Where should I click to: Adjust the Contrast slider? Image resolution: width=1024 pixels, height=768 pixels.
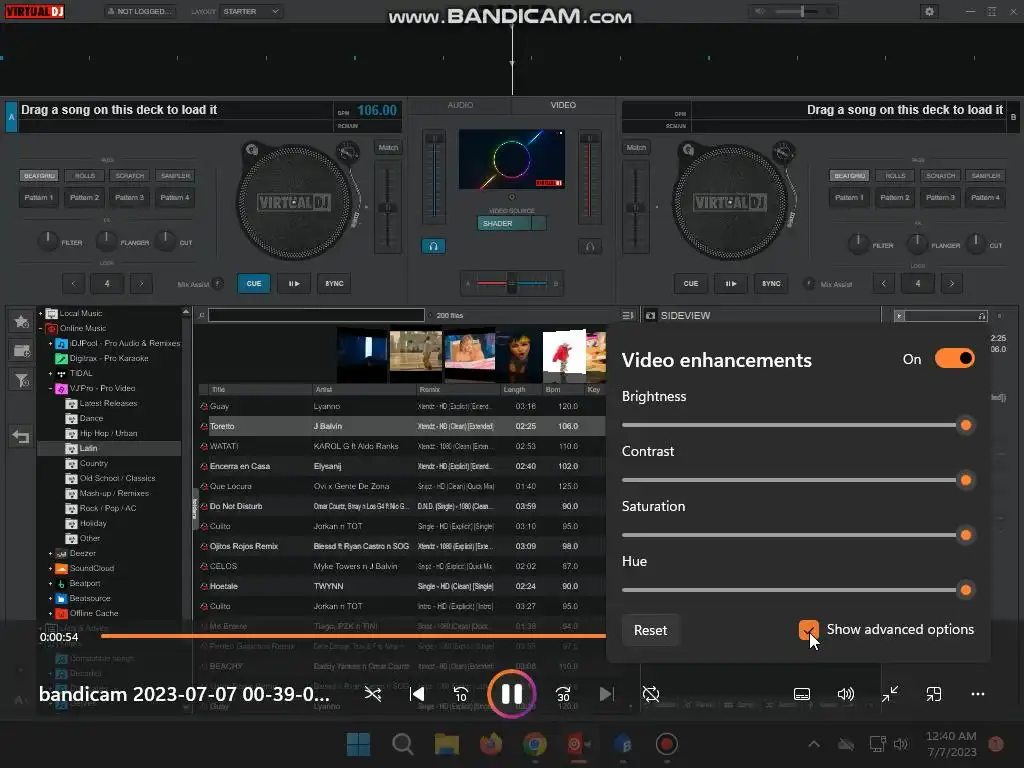tap(797, 480)
